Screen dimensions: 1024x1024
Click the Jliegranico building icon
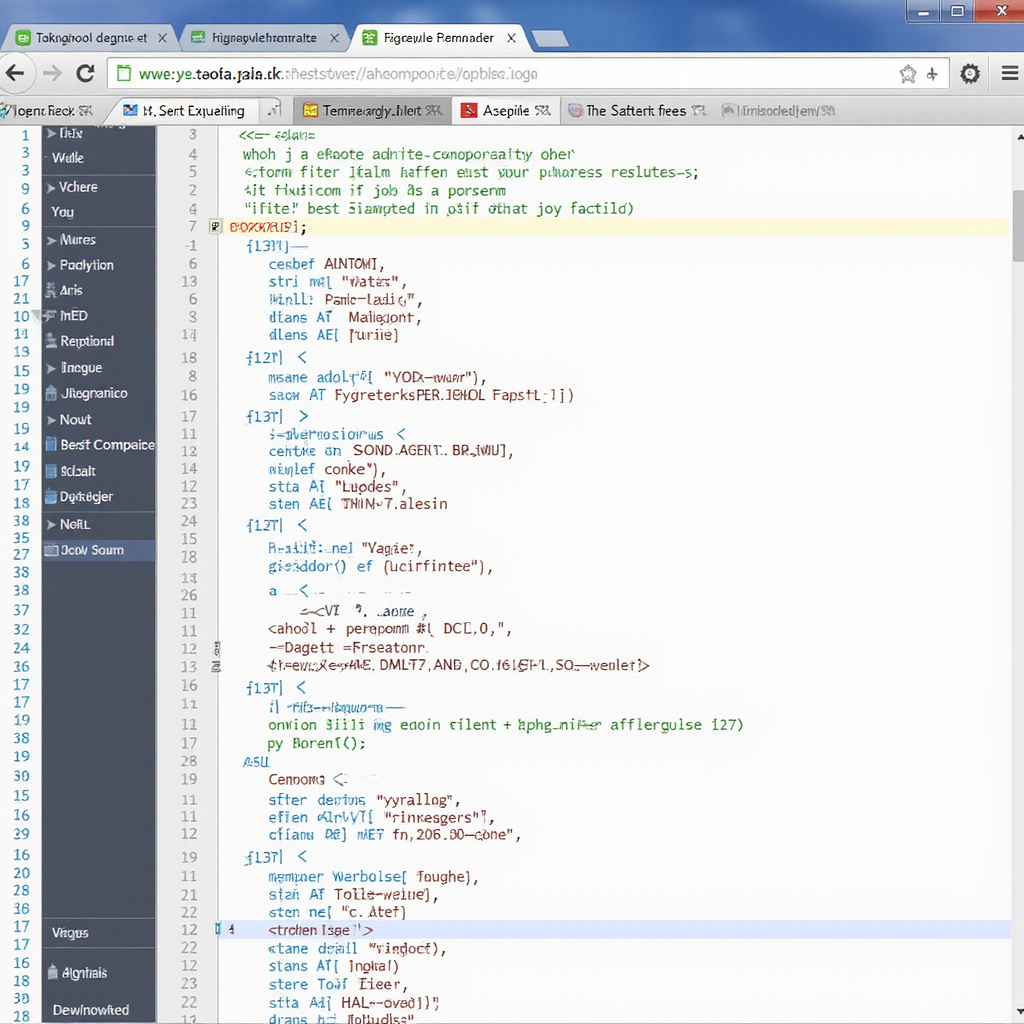click(51, 394)
